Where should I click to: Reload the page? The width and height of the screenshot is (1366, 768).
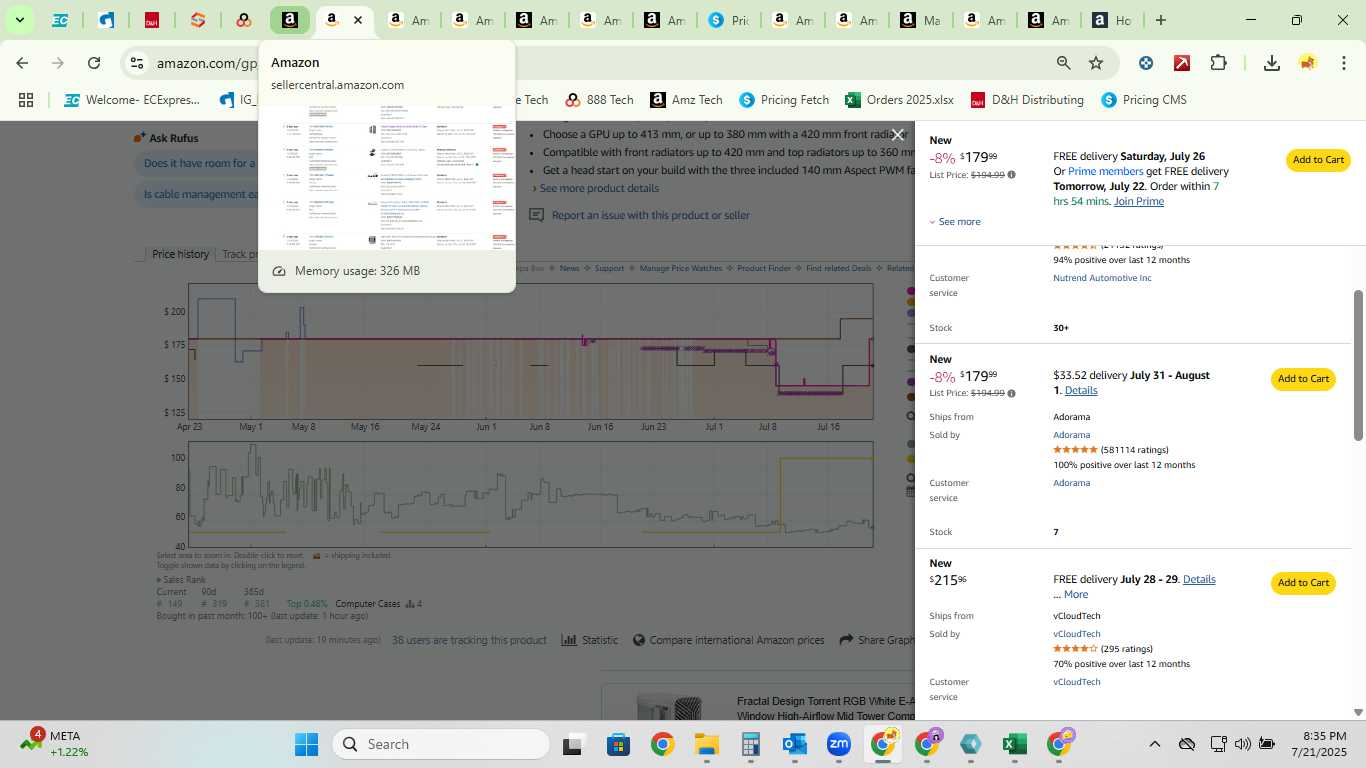(x=94, y=63)
